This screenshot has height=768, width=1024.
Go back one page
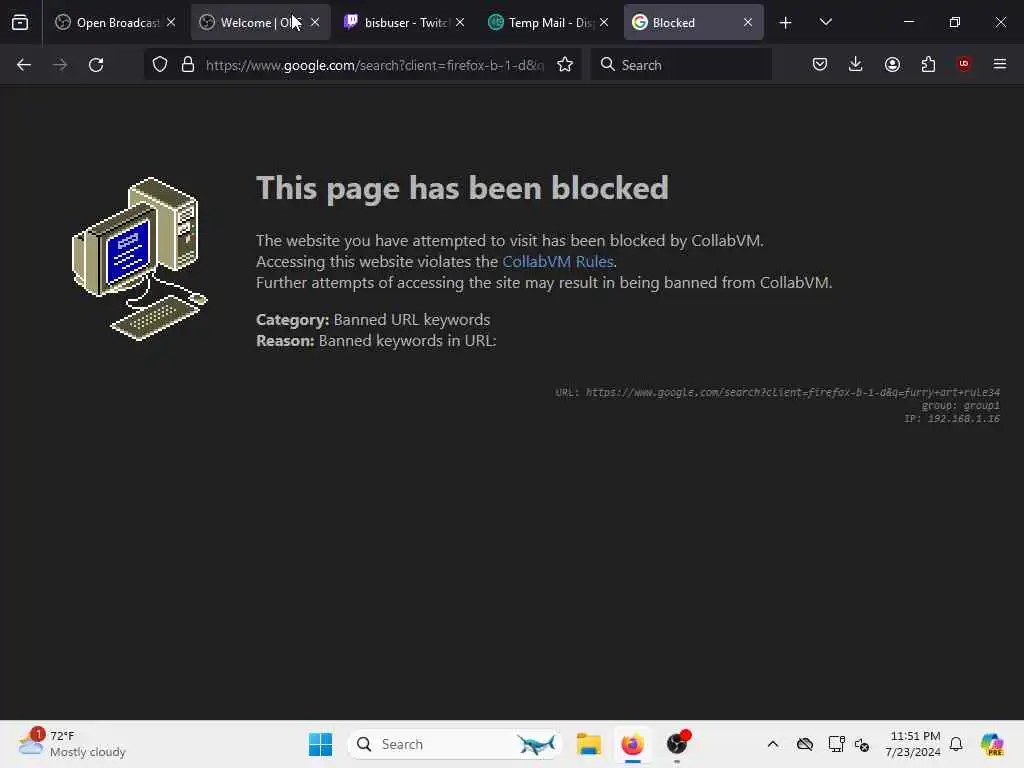tap(24, 65)
